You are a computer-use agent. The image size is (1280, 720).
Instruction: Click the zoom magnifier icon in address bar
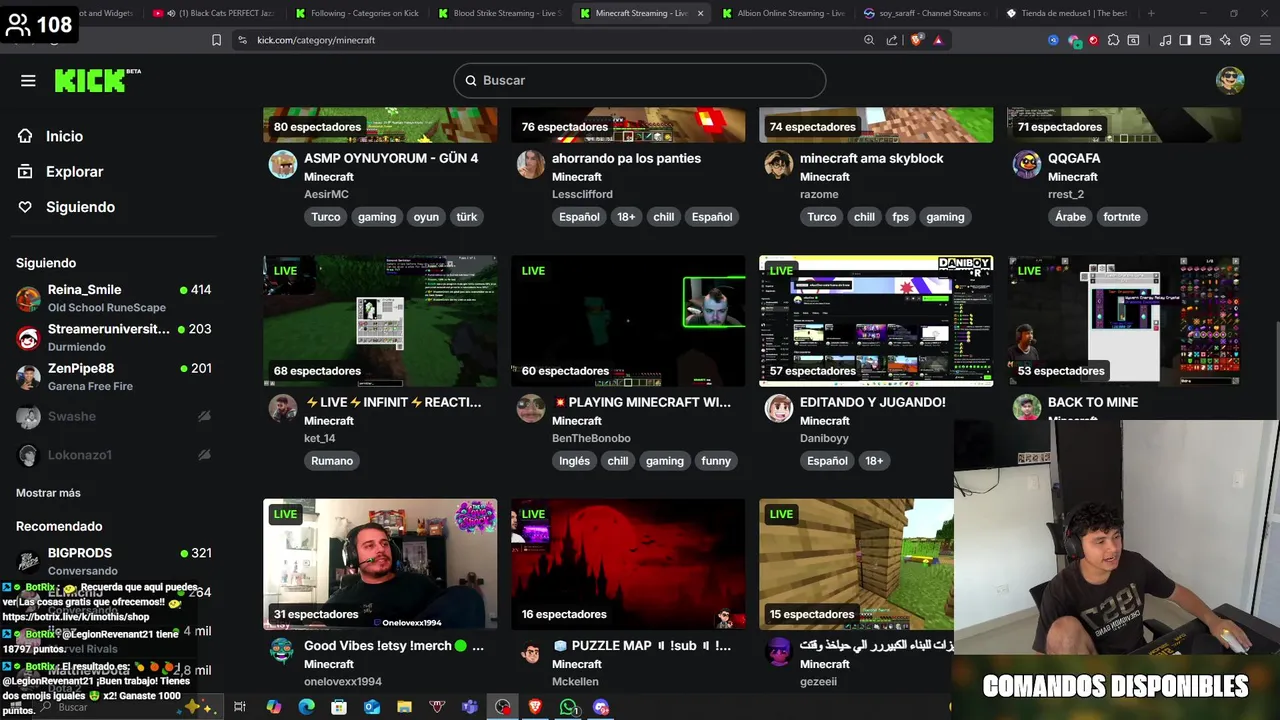pyautogui.click(x=869, y=40)
